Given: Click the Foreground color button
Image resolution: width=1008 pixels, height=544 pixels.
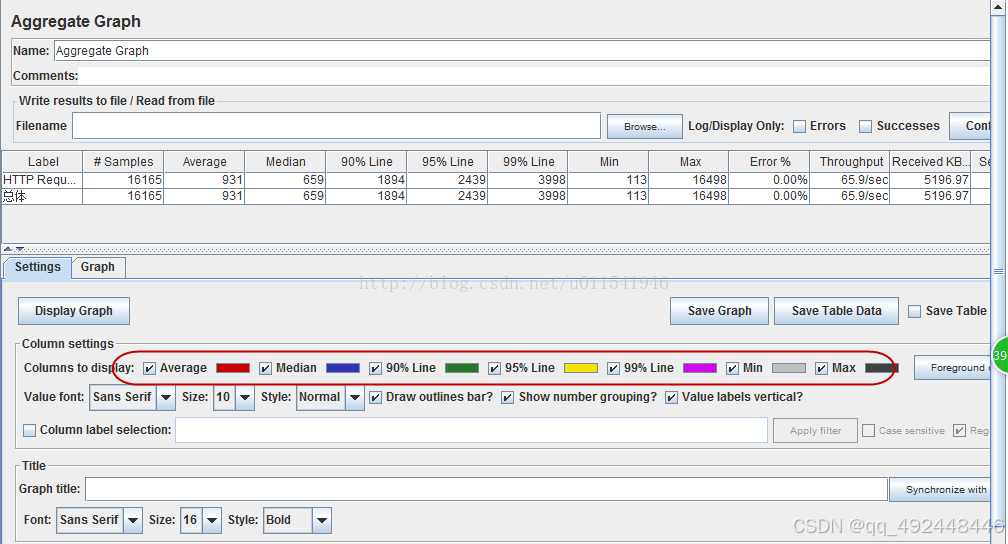Looking at the screenshot, I should click(x=953, y=367).
